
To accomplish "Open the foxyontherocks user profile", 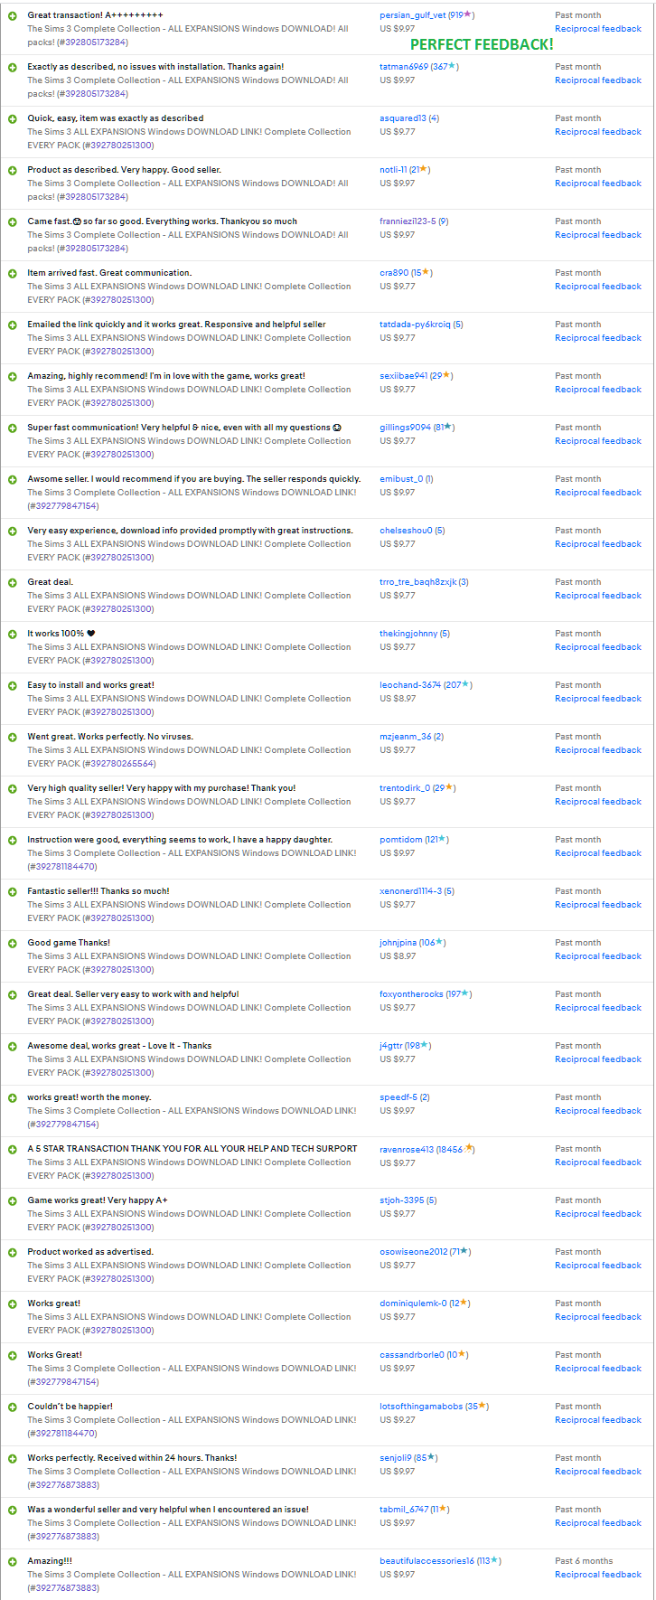I will (411, 994).
